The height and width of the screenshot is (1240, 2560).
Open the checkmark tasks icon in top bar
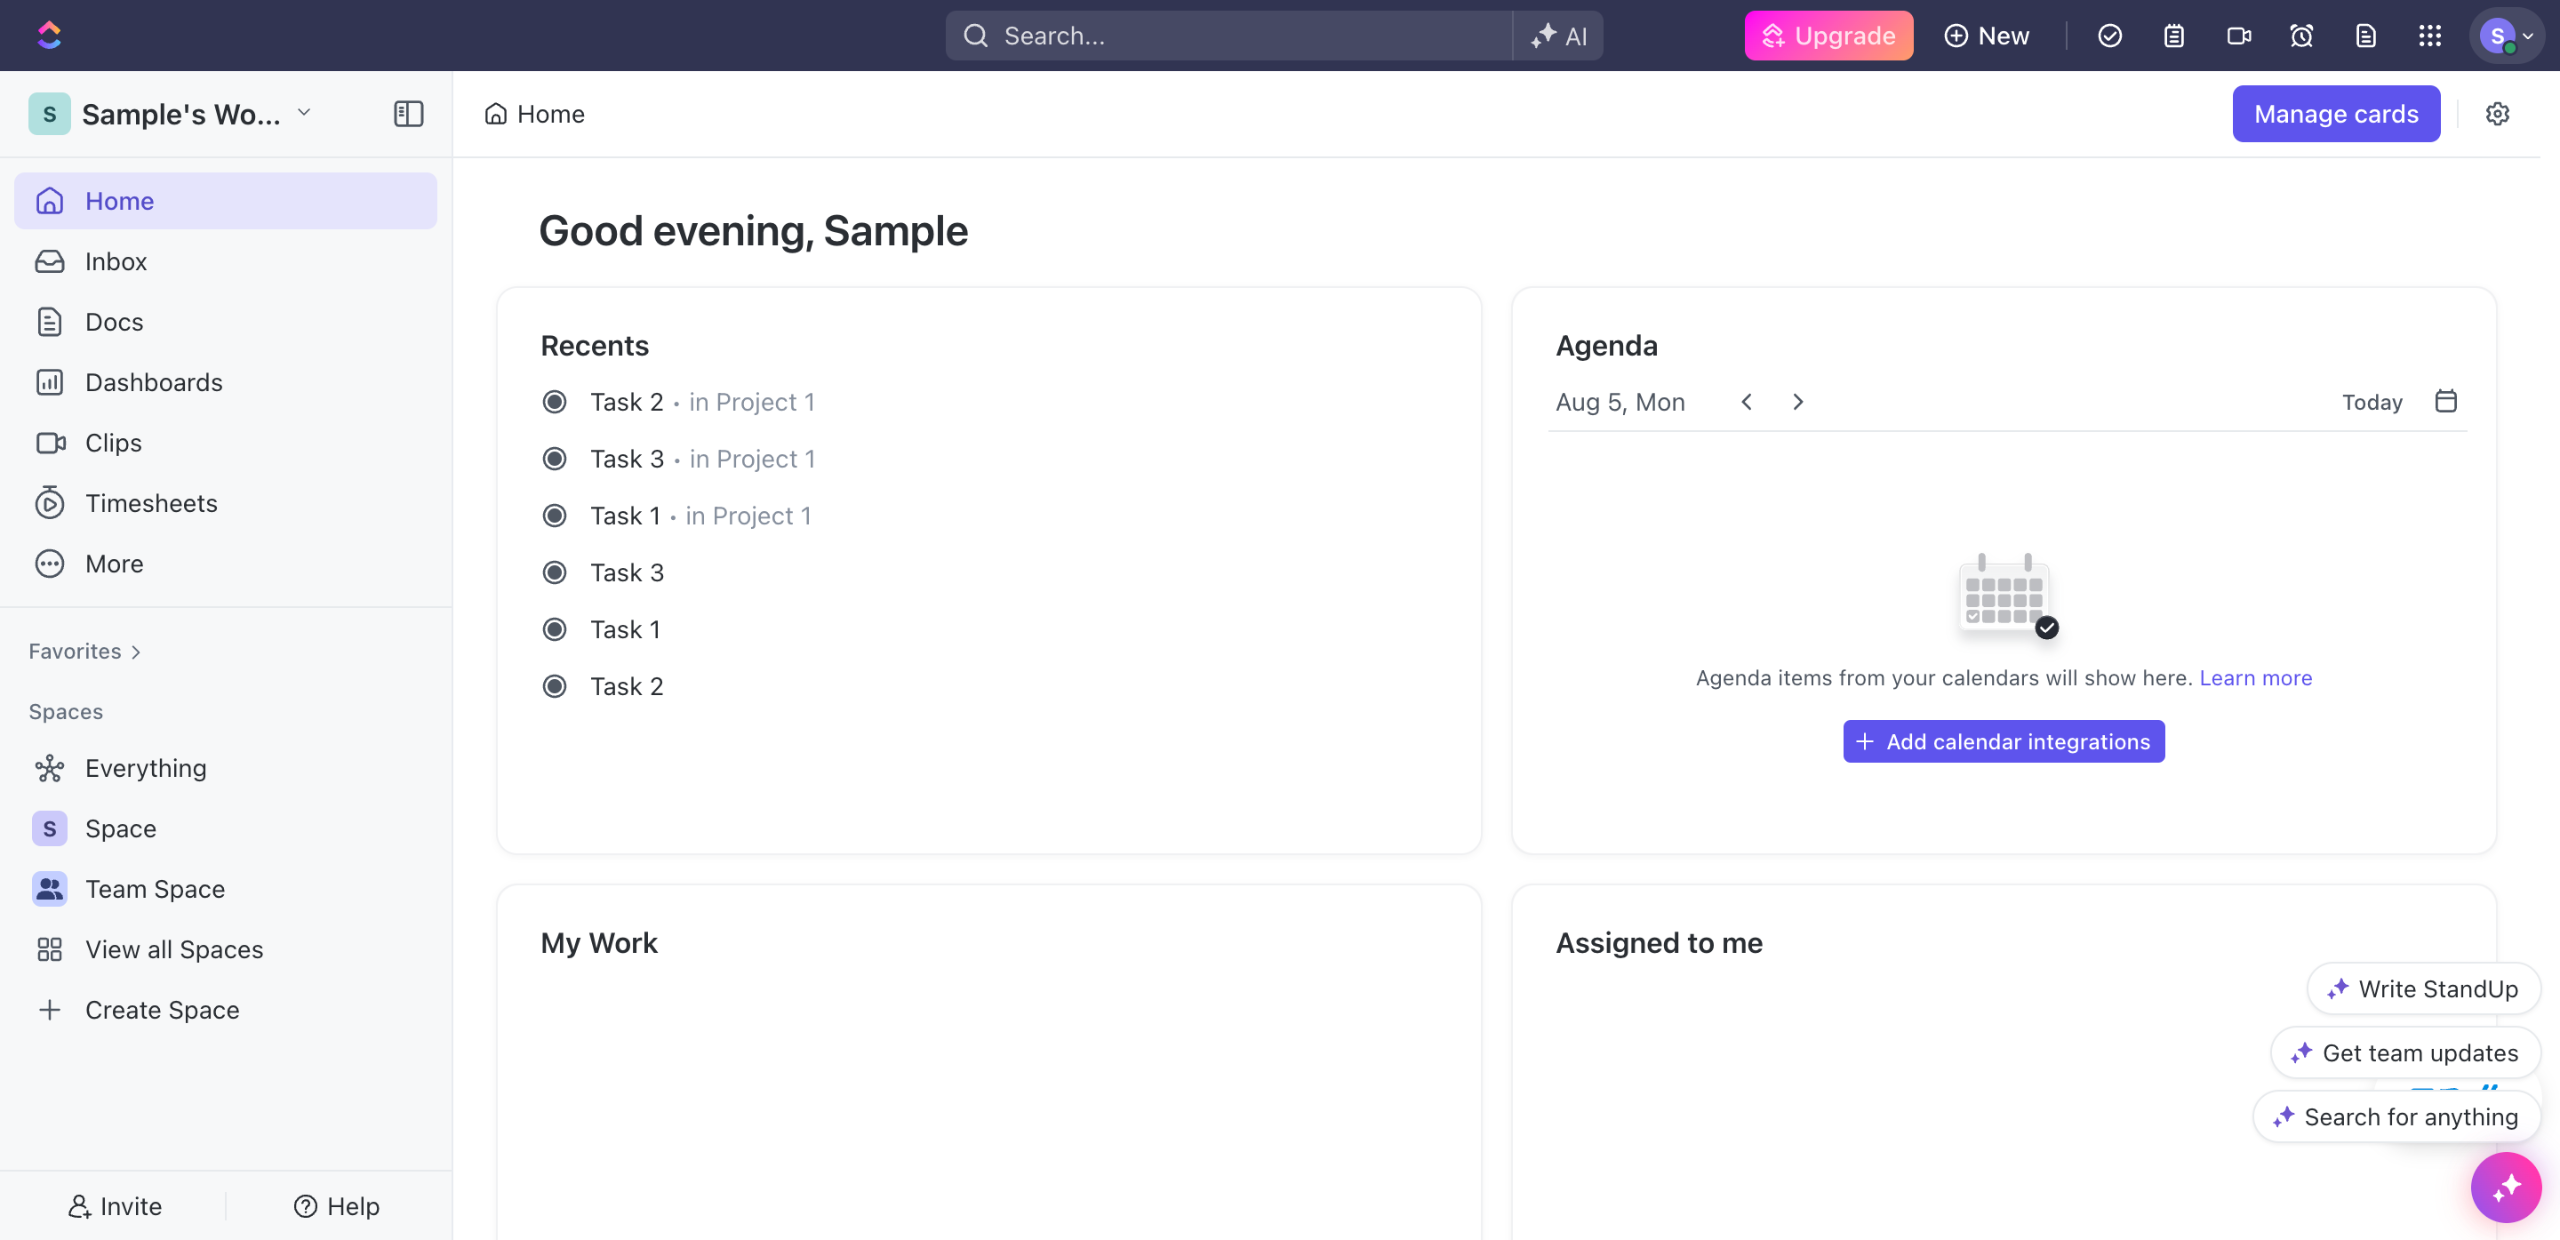pyautogui.click(x=2110, y=36)
